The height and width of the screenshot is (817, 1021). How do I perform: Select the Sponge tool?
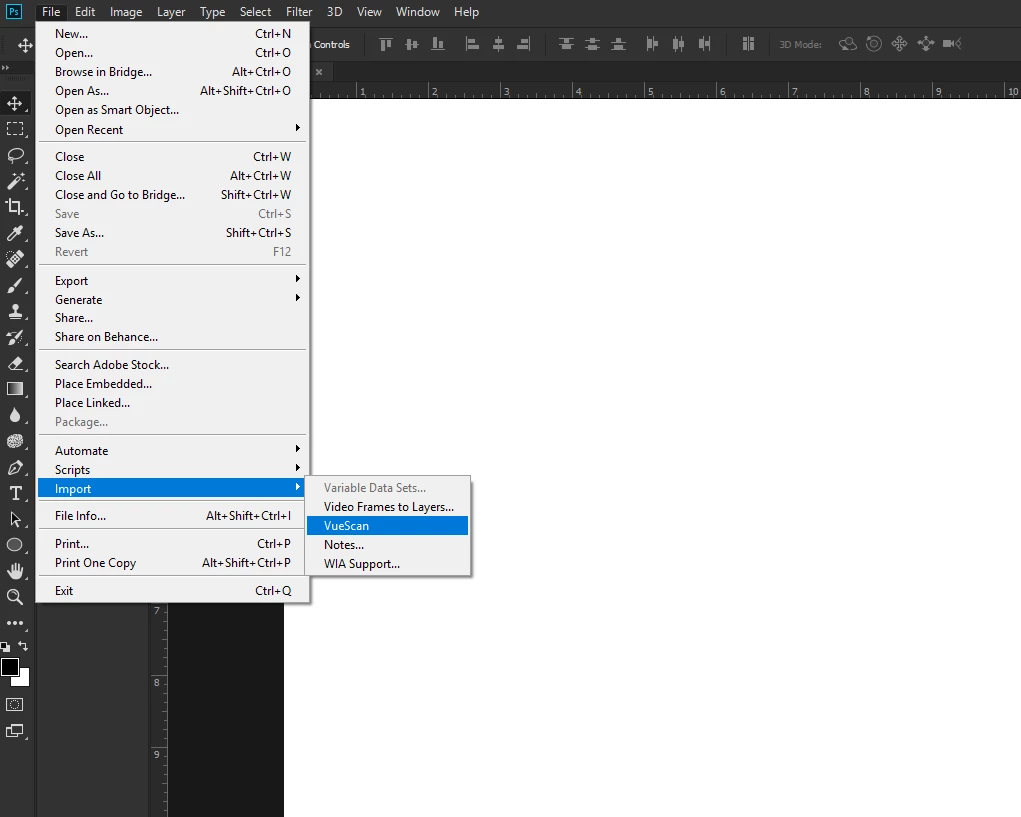coord(14,441)
